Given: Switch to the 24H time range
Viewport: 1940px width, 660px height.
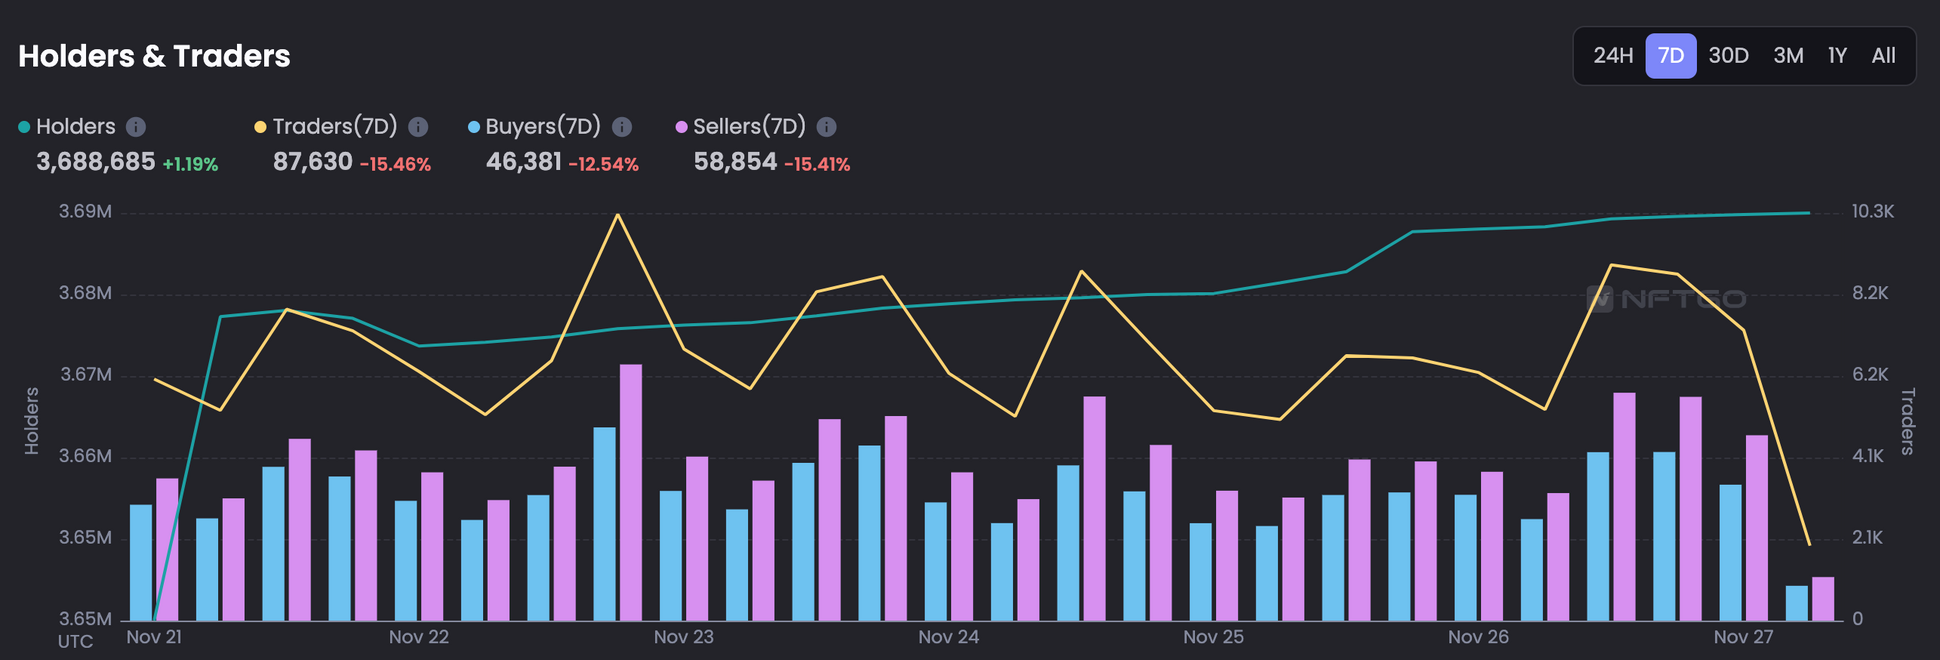Looking at the screenshot, I should [1612, 56].
